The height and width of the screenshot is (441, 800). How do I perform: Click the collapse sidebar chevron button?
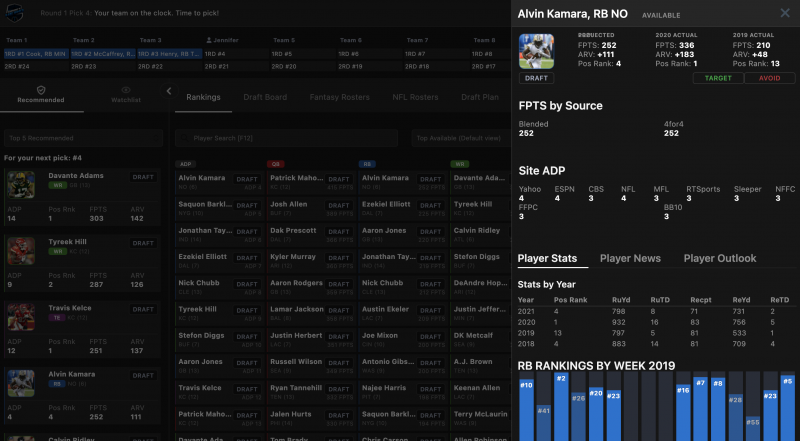point(169,91)
